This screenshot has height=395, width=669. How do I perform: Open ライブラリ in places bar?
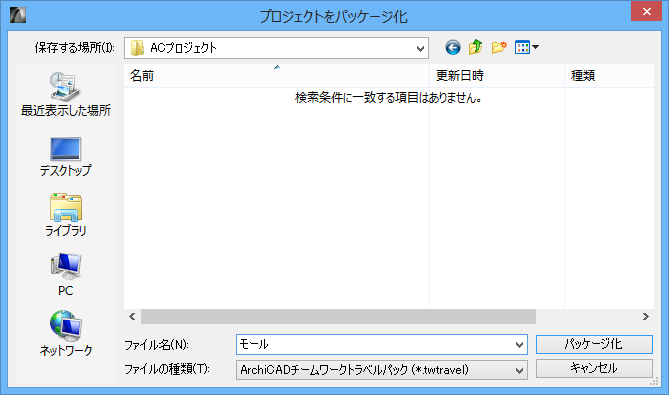coord(66,215)
